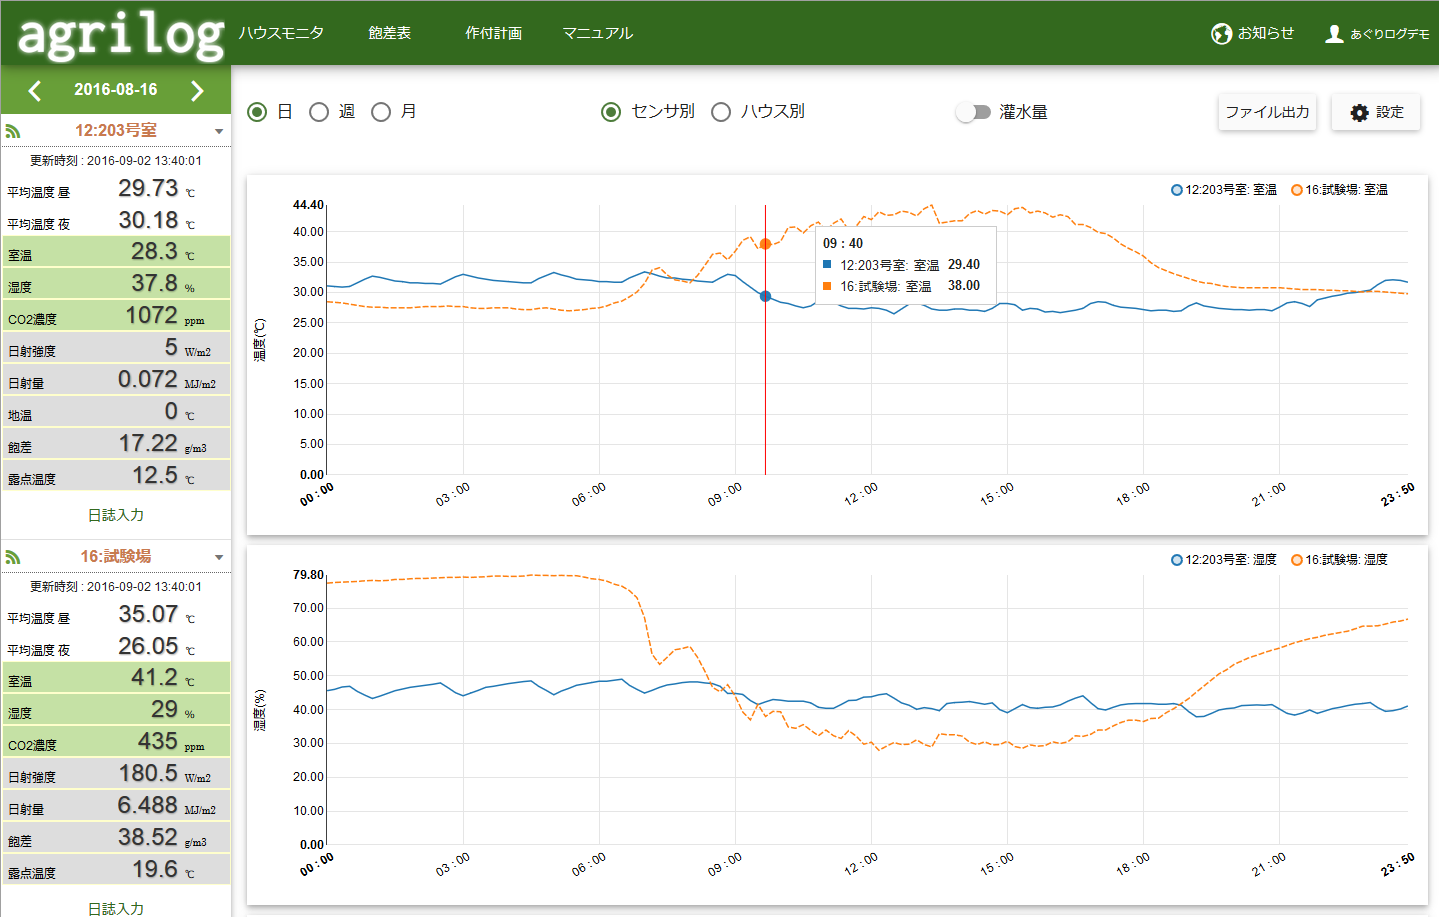The height and width of the screenshot is (917, 1439).
Task: Open 日誌入力 link under 12:203号室
Action: click(116, 515)
